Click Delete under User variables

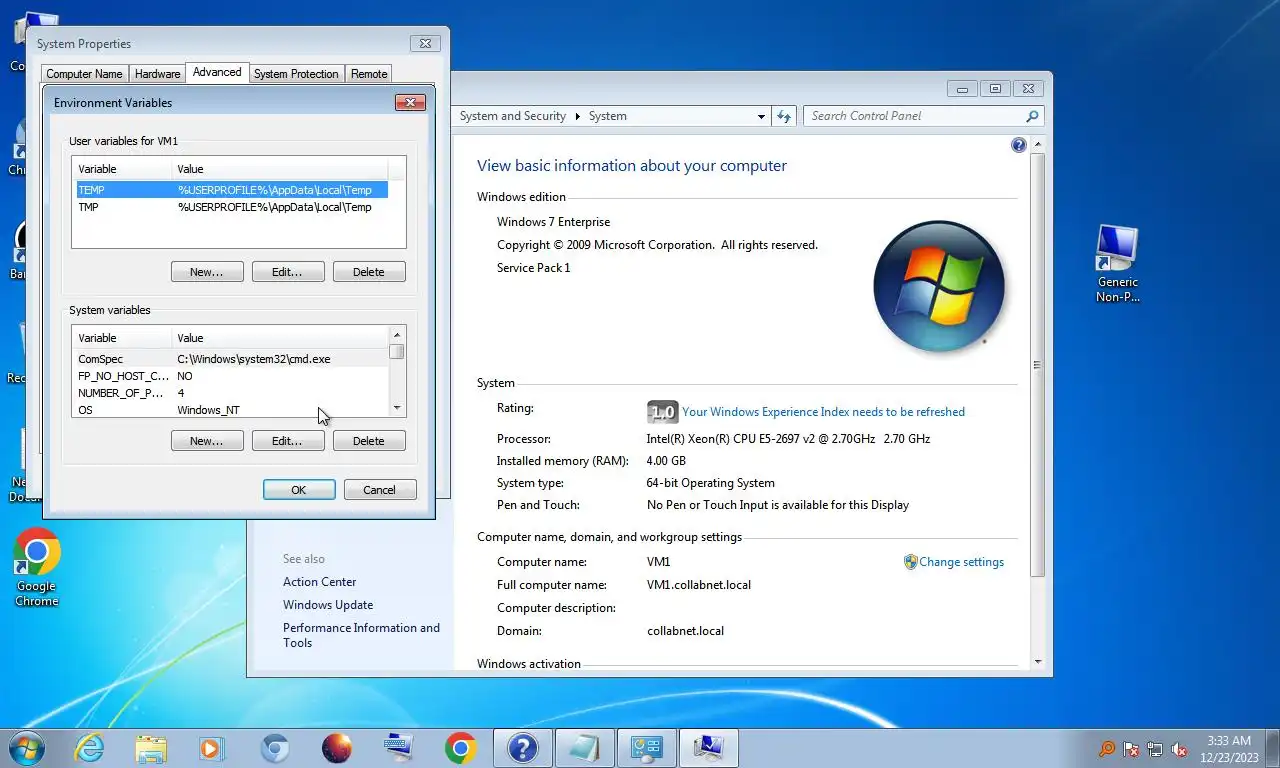368,272
